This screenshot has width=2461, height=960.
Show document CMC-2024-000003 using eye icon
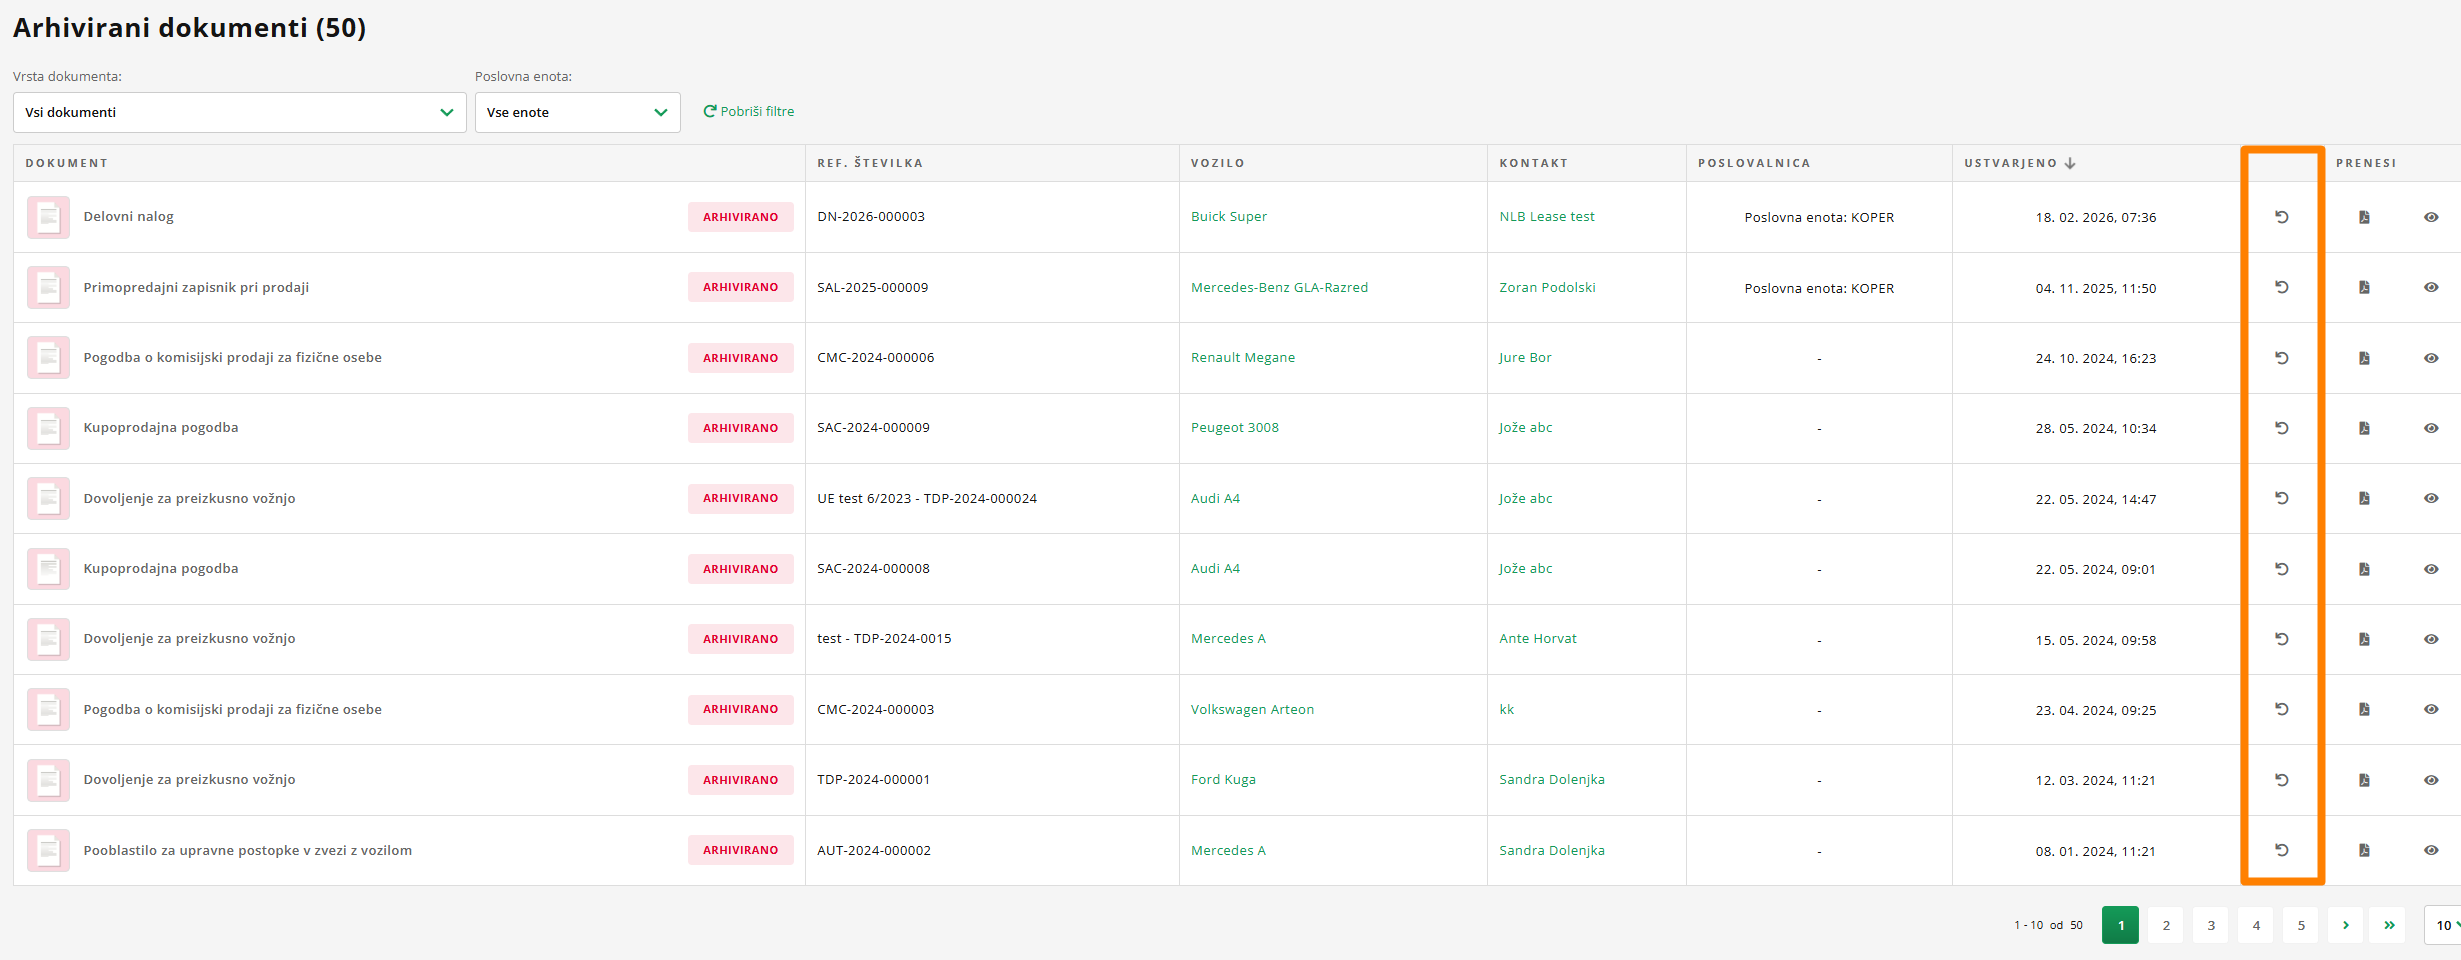(x=2431, y=709)
